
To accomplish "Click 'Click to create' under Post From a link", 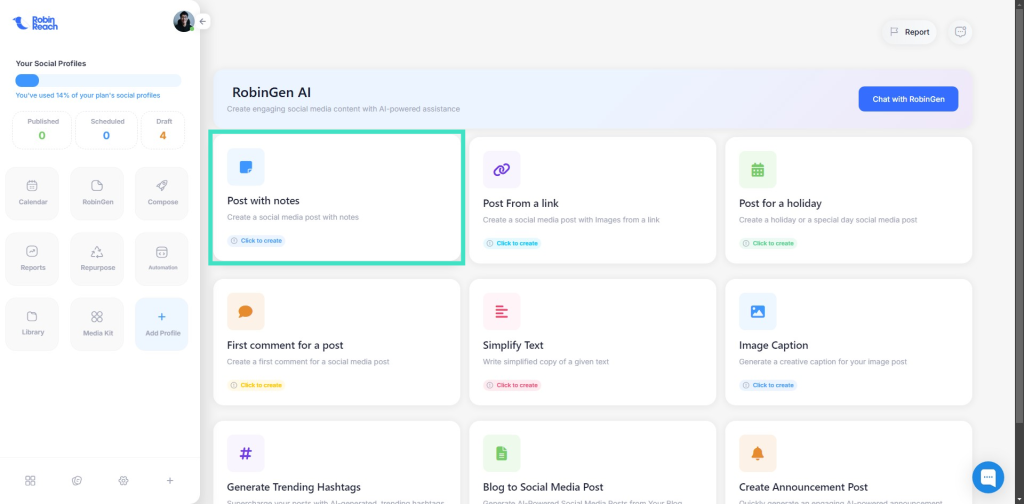I will pos(512,244).
